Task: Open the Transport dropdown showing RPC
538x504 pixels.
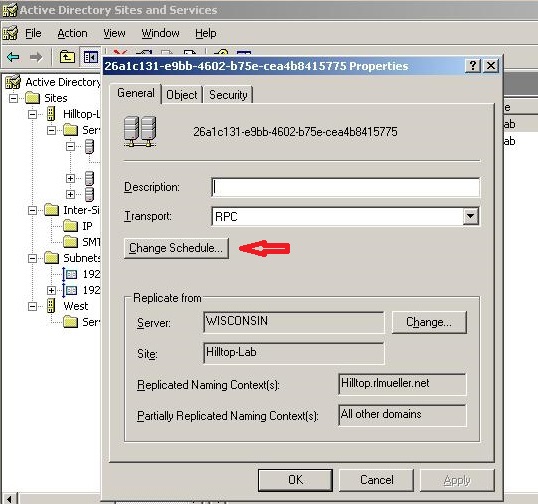Action: click(x=470, y=216)
